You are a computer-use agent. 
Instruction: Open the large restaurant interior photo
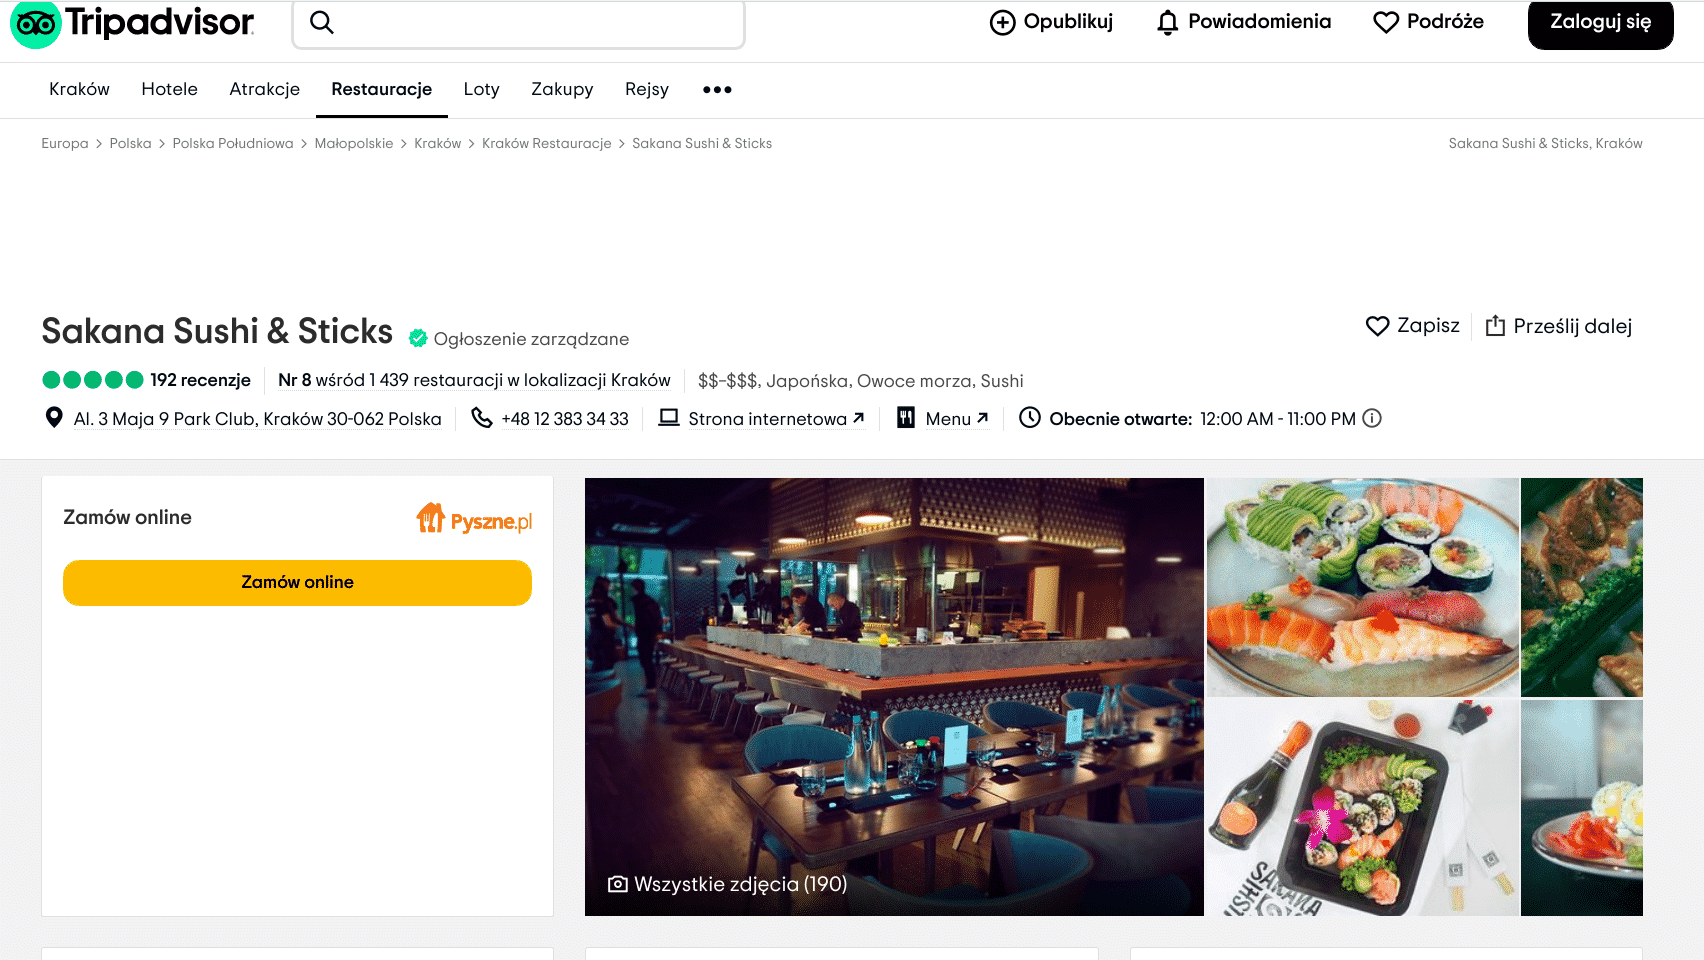[894, 697]
